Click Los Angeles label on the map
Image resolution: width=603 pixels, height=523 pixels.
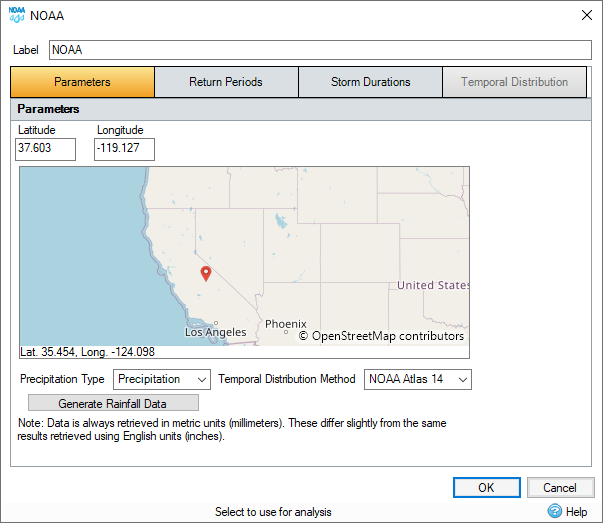tap(215, 332)
